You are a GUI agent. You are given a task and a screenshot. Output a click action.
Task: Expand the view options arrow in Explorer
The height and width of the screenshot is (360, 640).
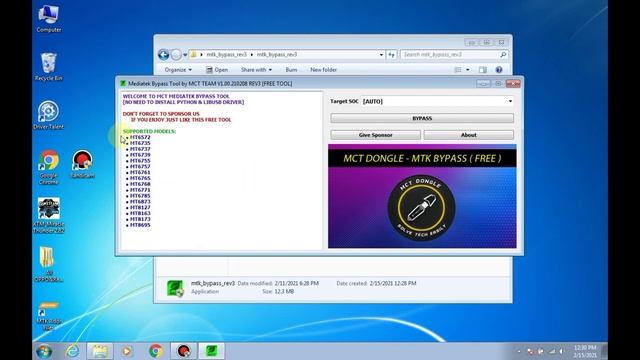pyautogui.click(x=468, y=70)
